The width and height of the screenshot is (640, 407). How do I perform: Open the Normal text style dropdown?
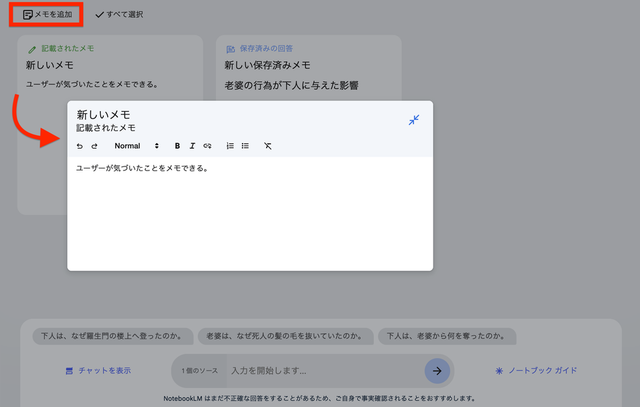136,146
